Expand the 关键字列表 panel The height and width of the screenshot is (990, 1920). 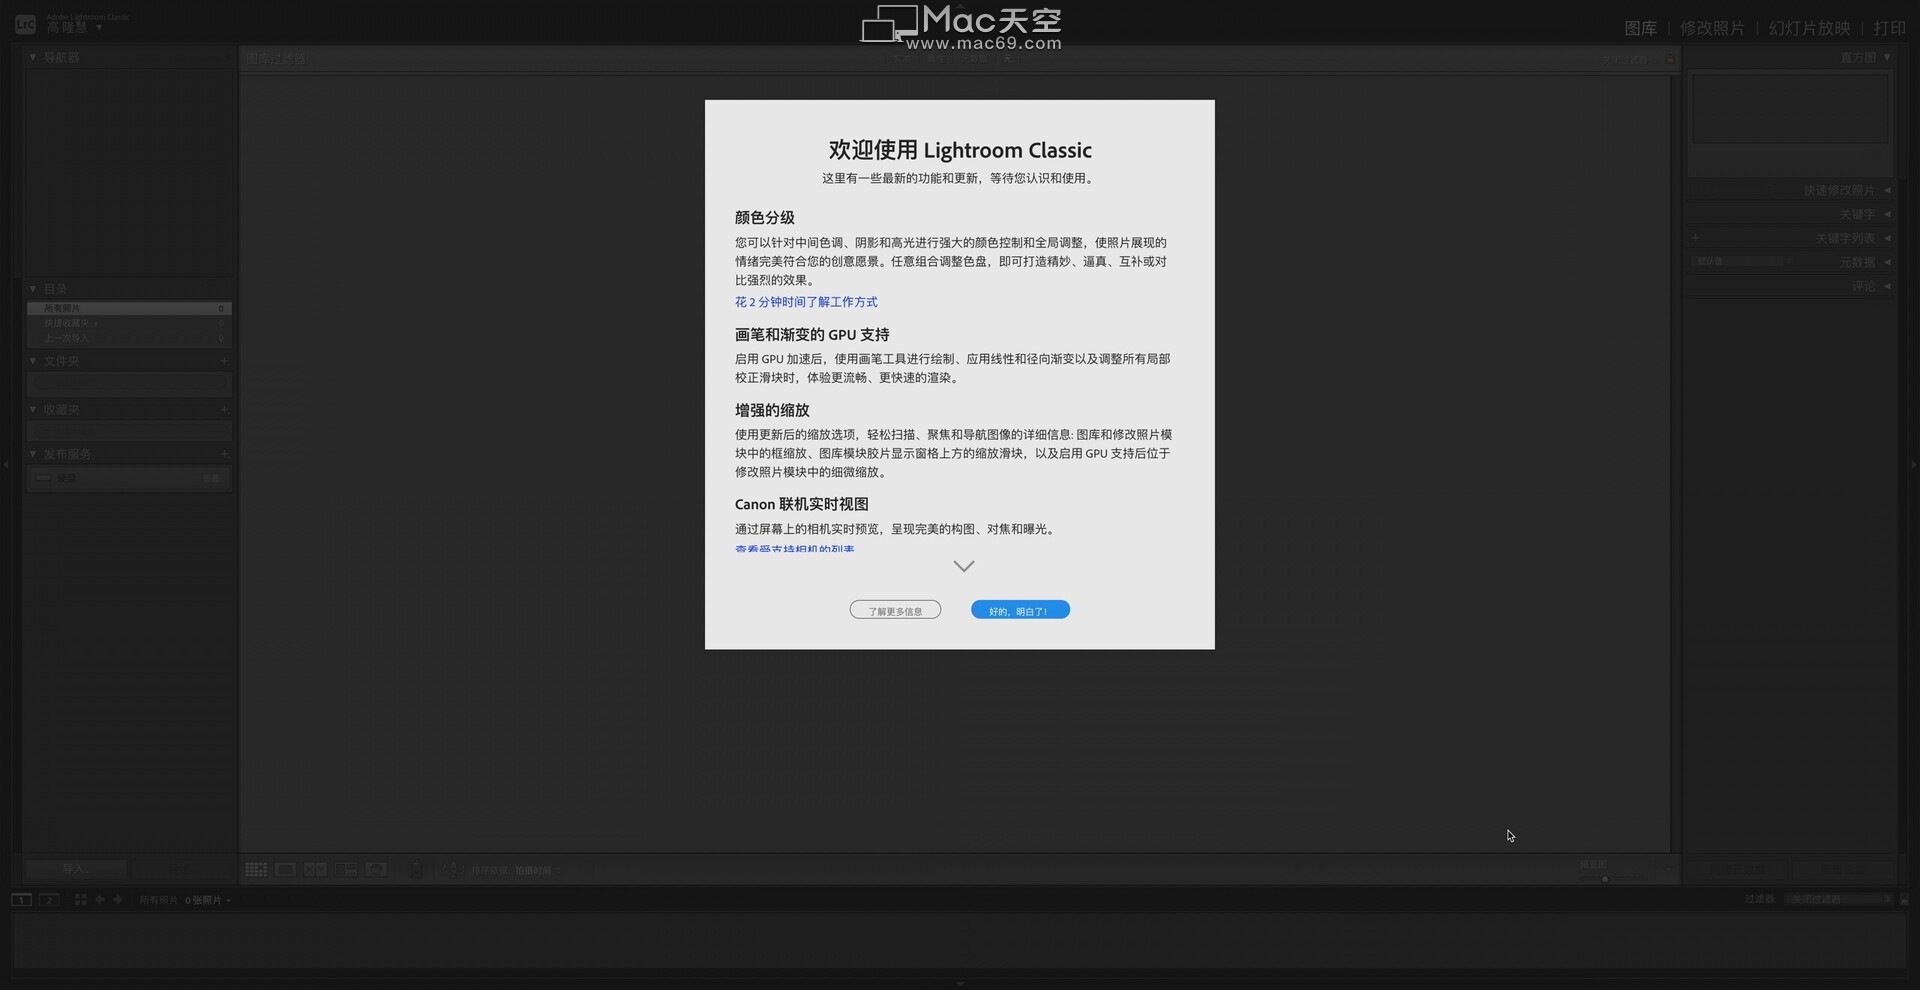coord(1887,238)
